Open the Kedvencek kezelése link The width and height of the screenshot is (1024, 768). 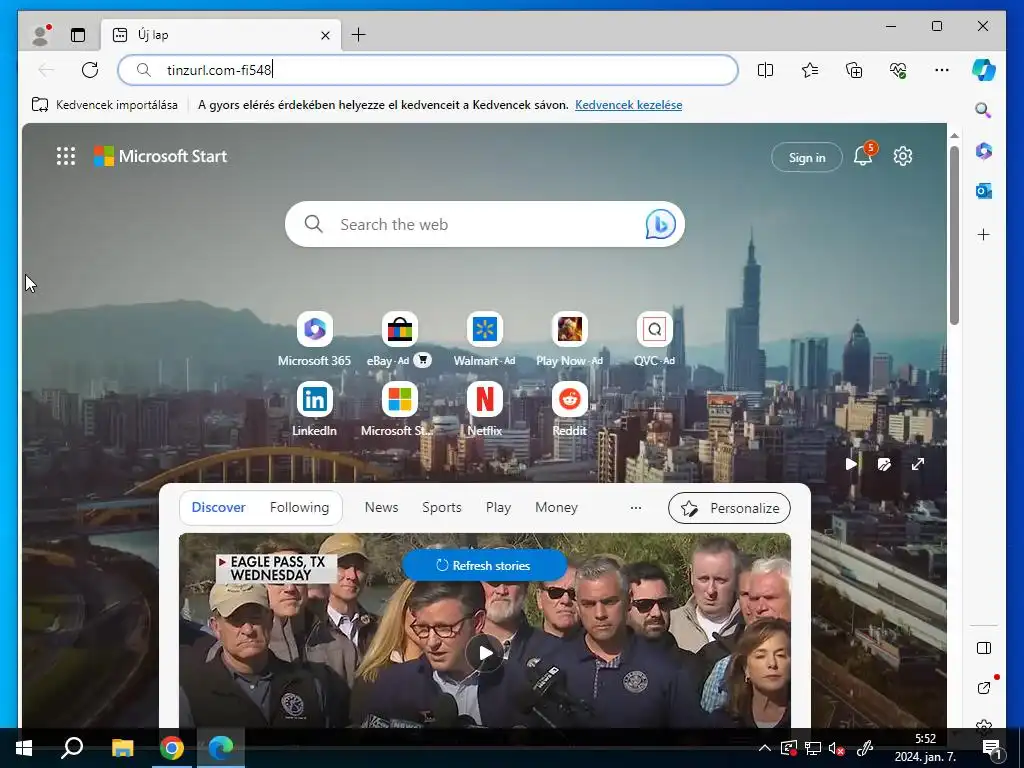628,104
